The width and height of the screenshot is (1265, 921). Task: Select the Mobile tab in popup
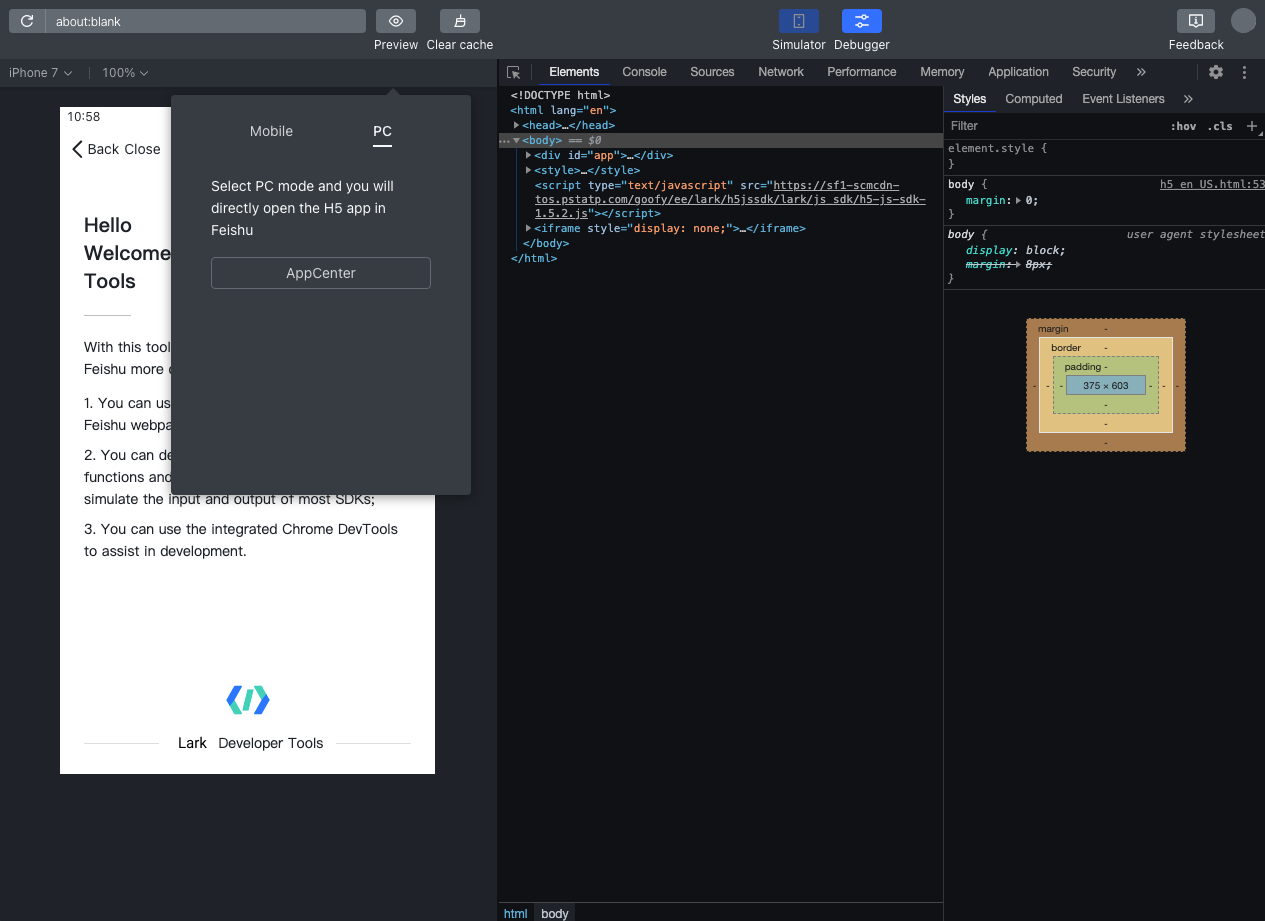pos(271,131)
